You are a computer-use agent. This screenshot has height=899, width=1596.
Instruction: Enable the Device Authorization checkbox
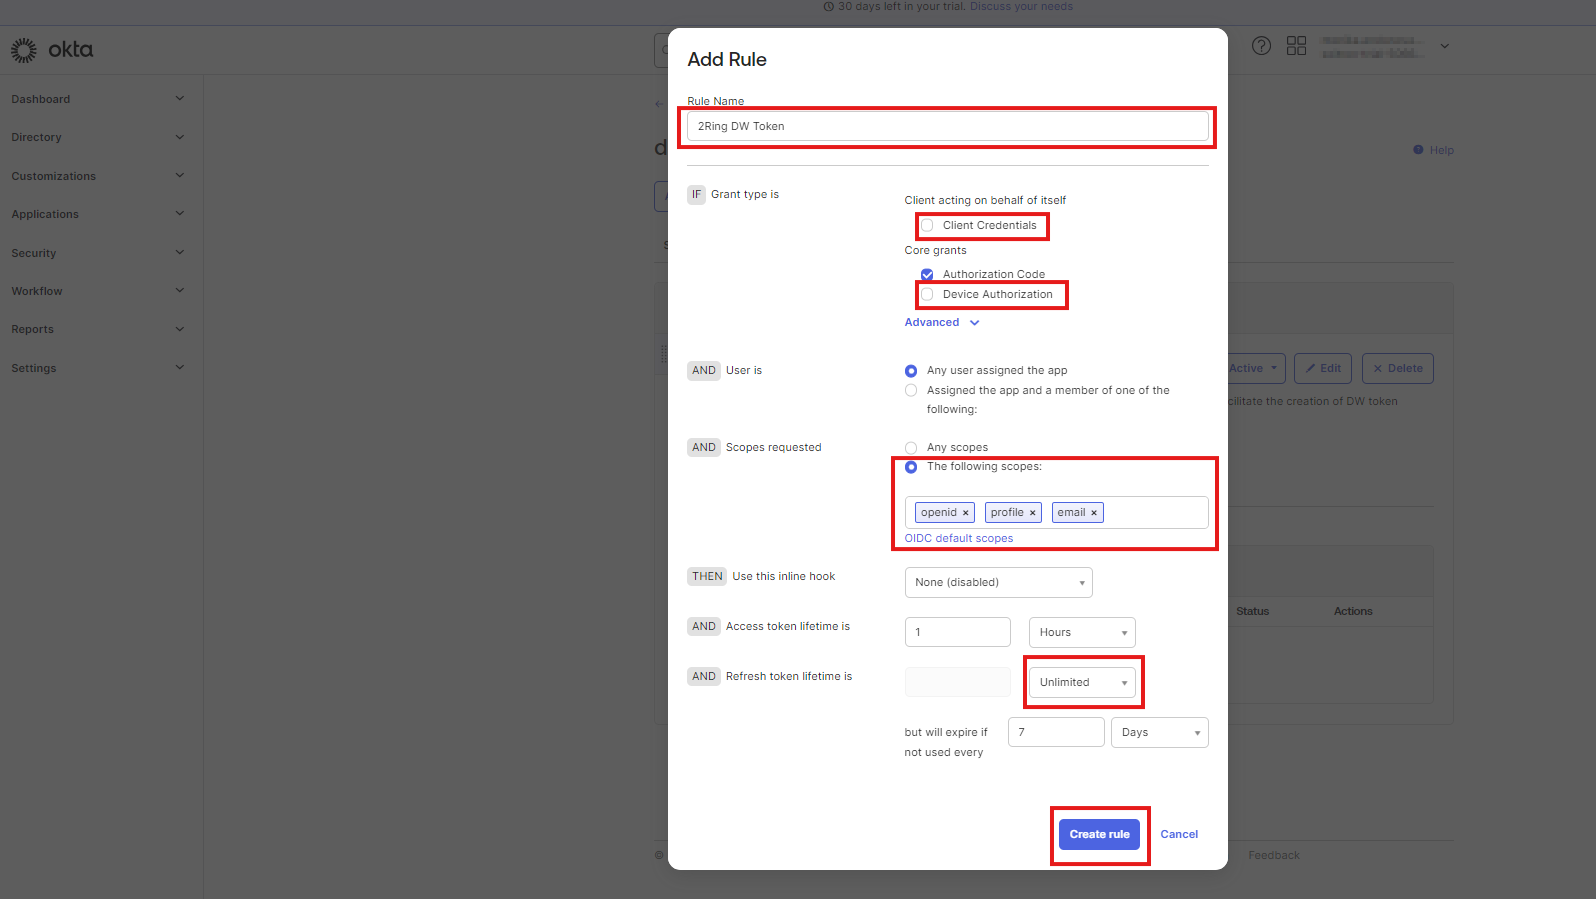(927, 295)
